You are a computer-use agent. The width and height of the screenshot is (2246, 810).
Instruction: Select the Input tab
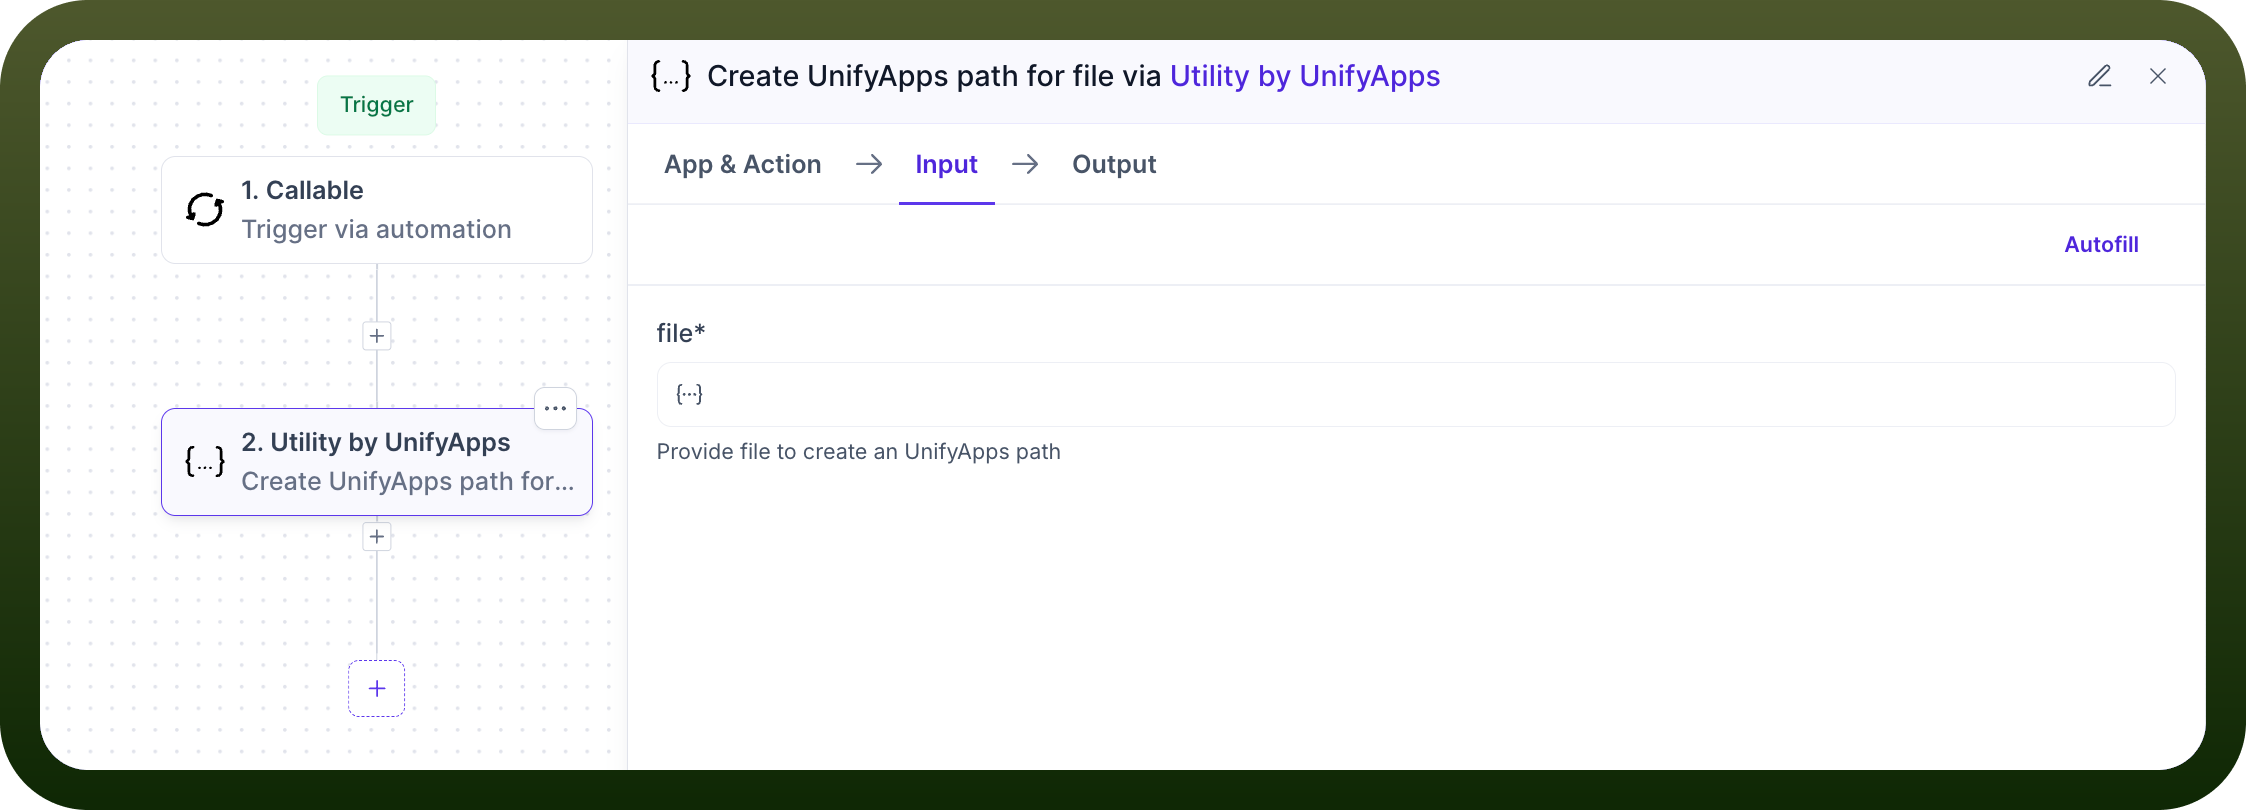point(947,164)
